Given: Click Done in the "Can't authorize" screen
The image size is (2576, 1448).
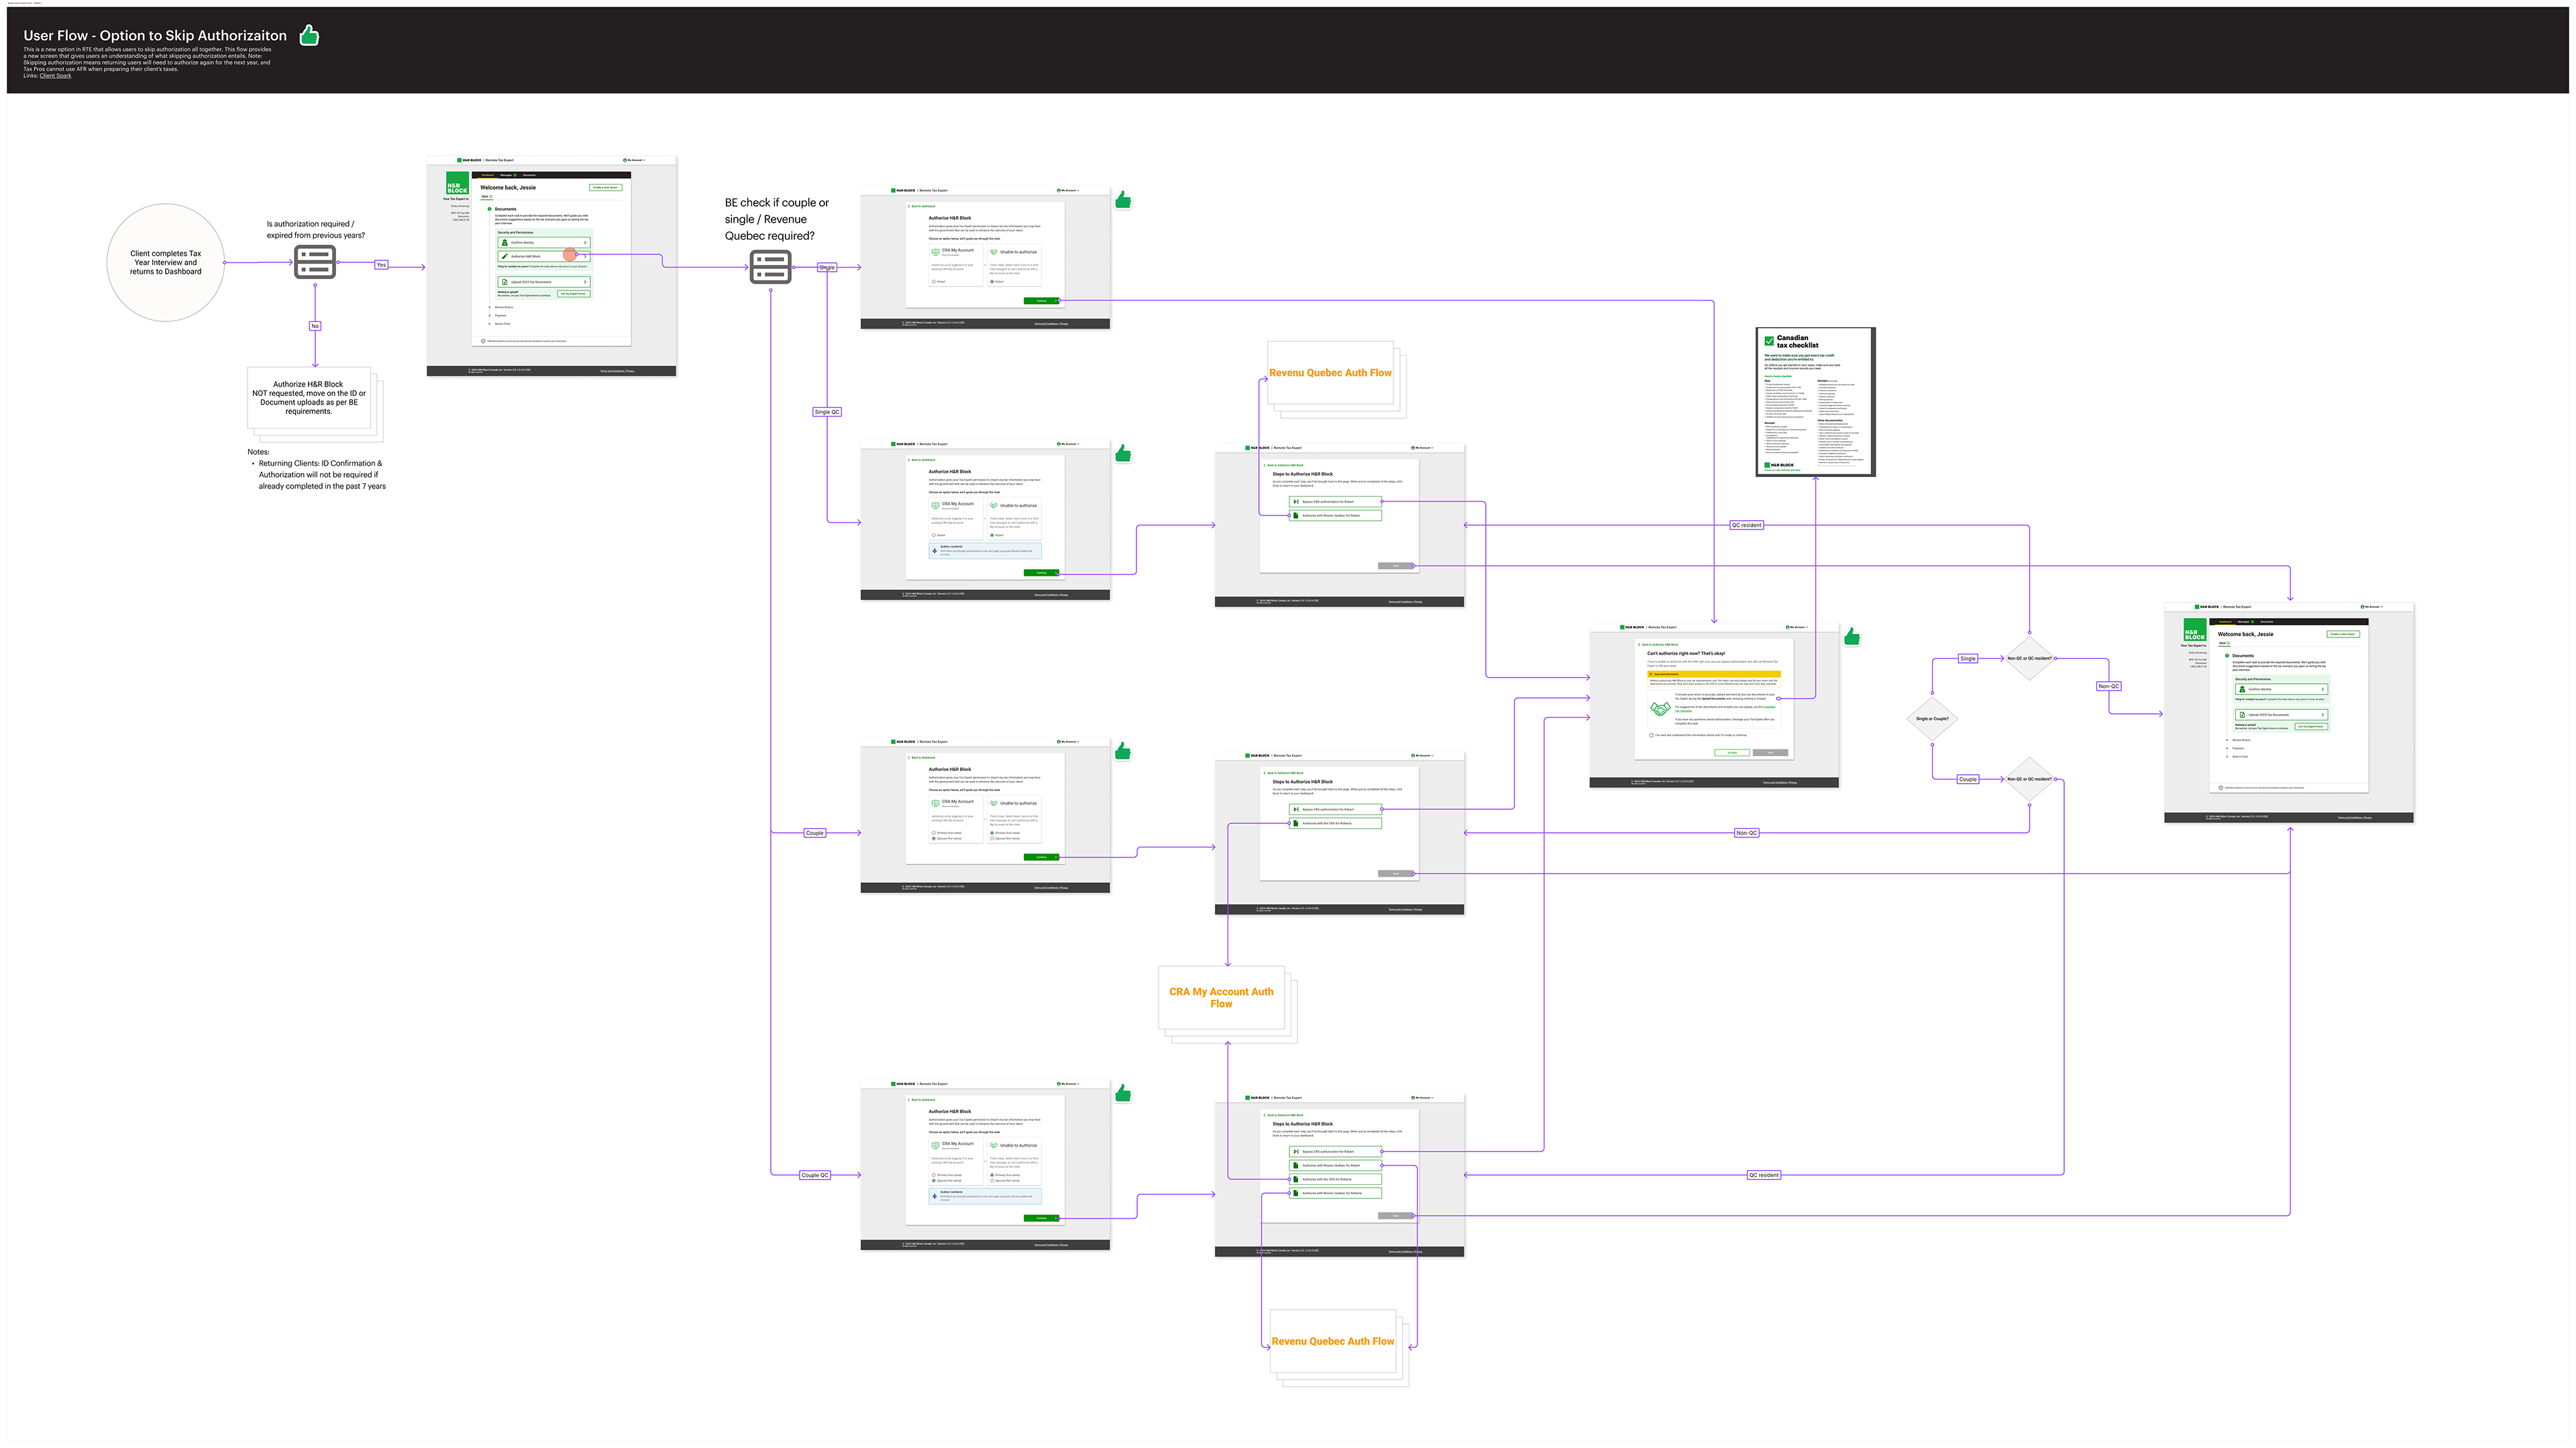Looking at the screenshot, I should 1771,752.
